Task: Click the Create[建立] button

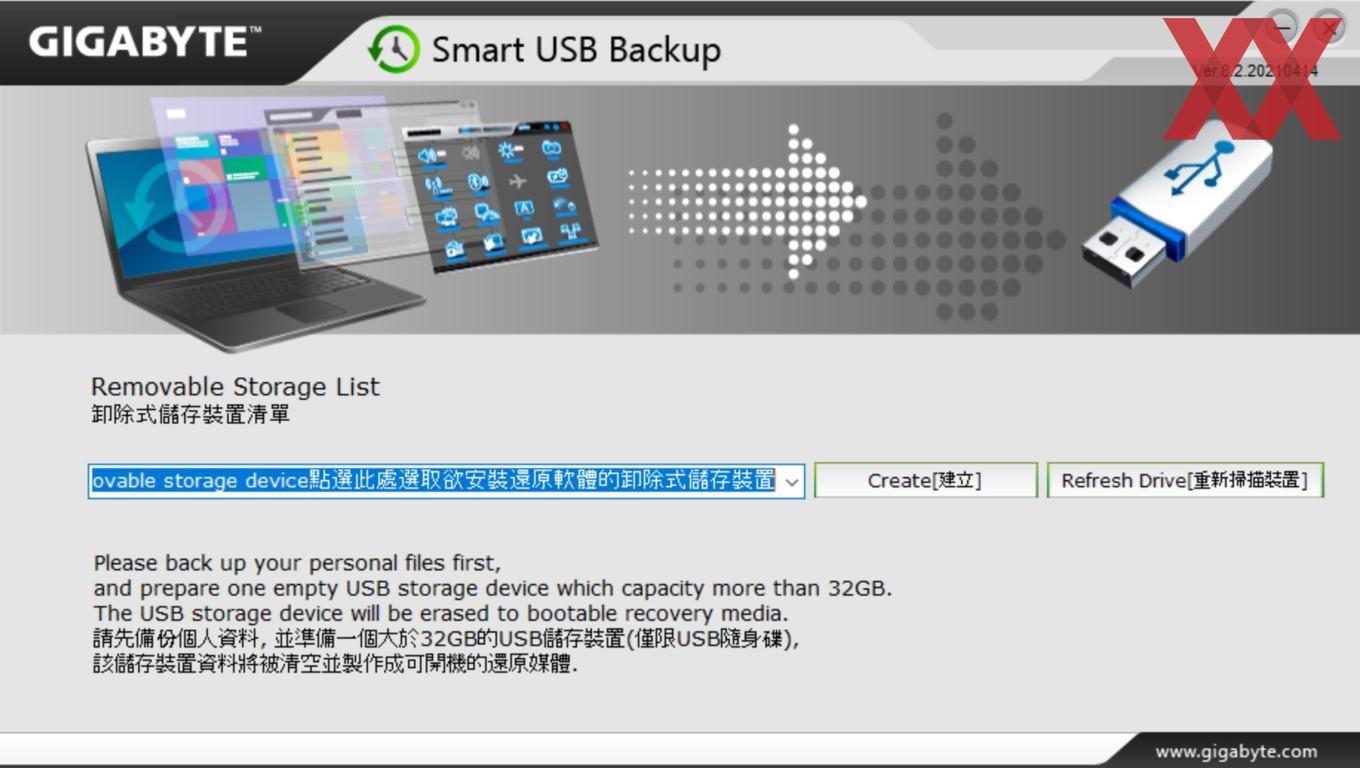Action: pos(925,480)
